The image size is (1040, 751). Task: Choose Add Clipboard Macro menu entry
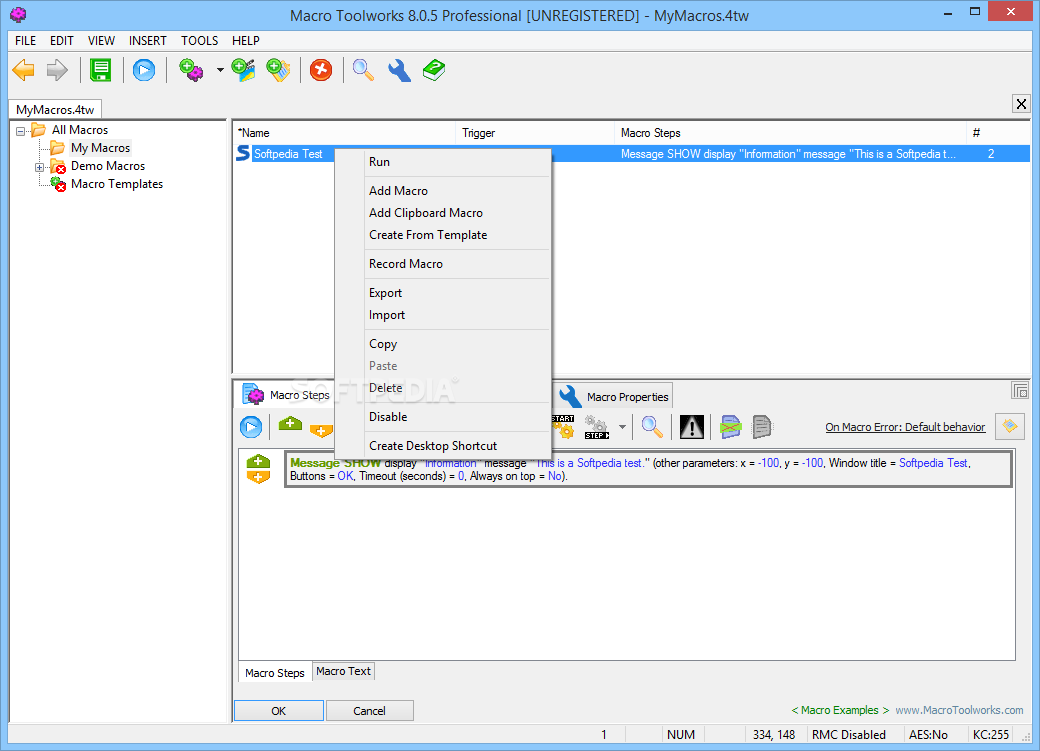(443, 213)
